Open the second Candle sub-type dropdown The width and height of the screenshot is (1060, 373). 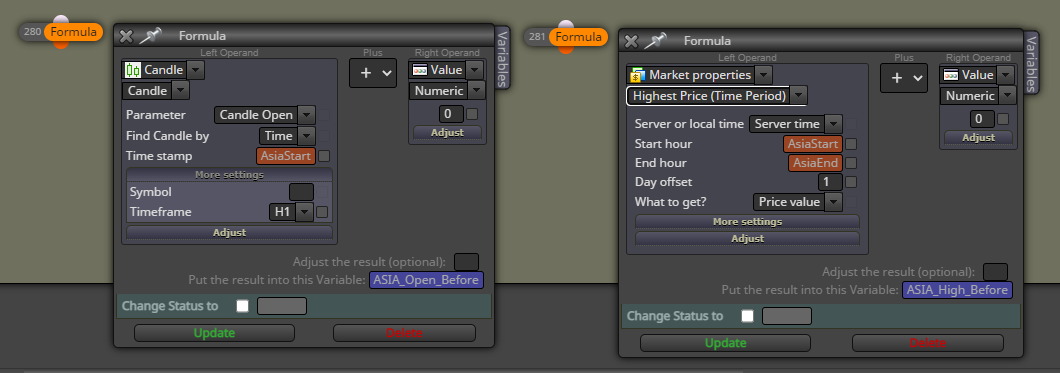point(180,91)
